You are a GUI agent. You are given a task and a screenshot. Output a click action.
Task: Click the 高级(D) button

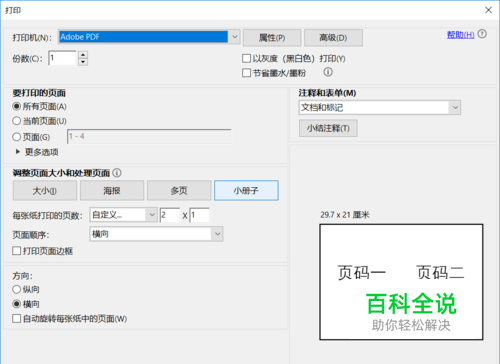coord(333,38)
